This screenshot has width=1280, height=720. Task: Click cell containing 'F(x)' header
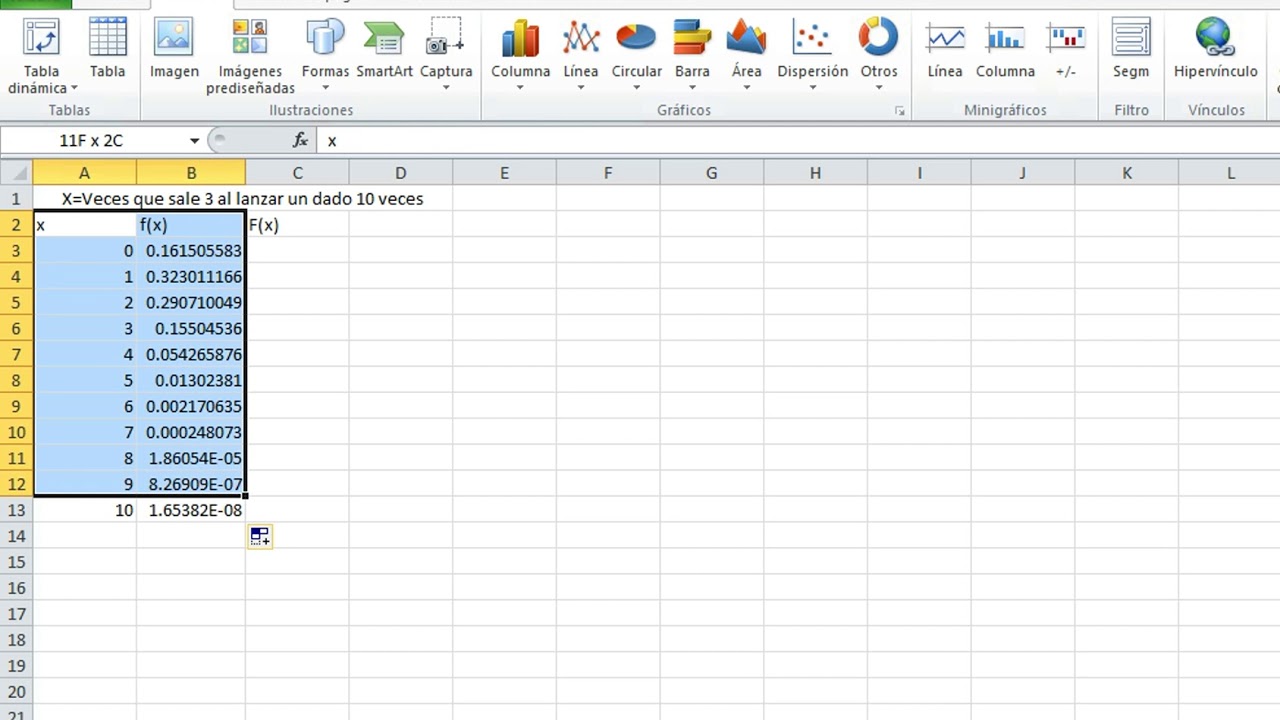click(x=297, y=225)
